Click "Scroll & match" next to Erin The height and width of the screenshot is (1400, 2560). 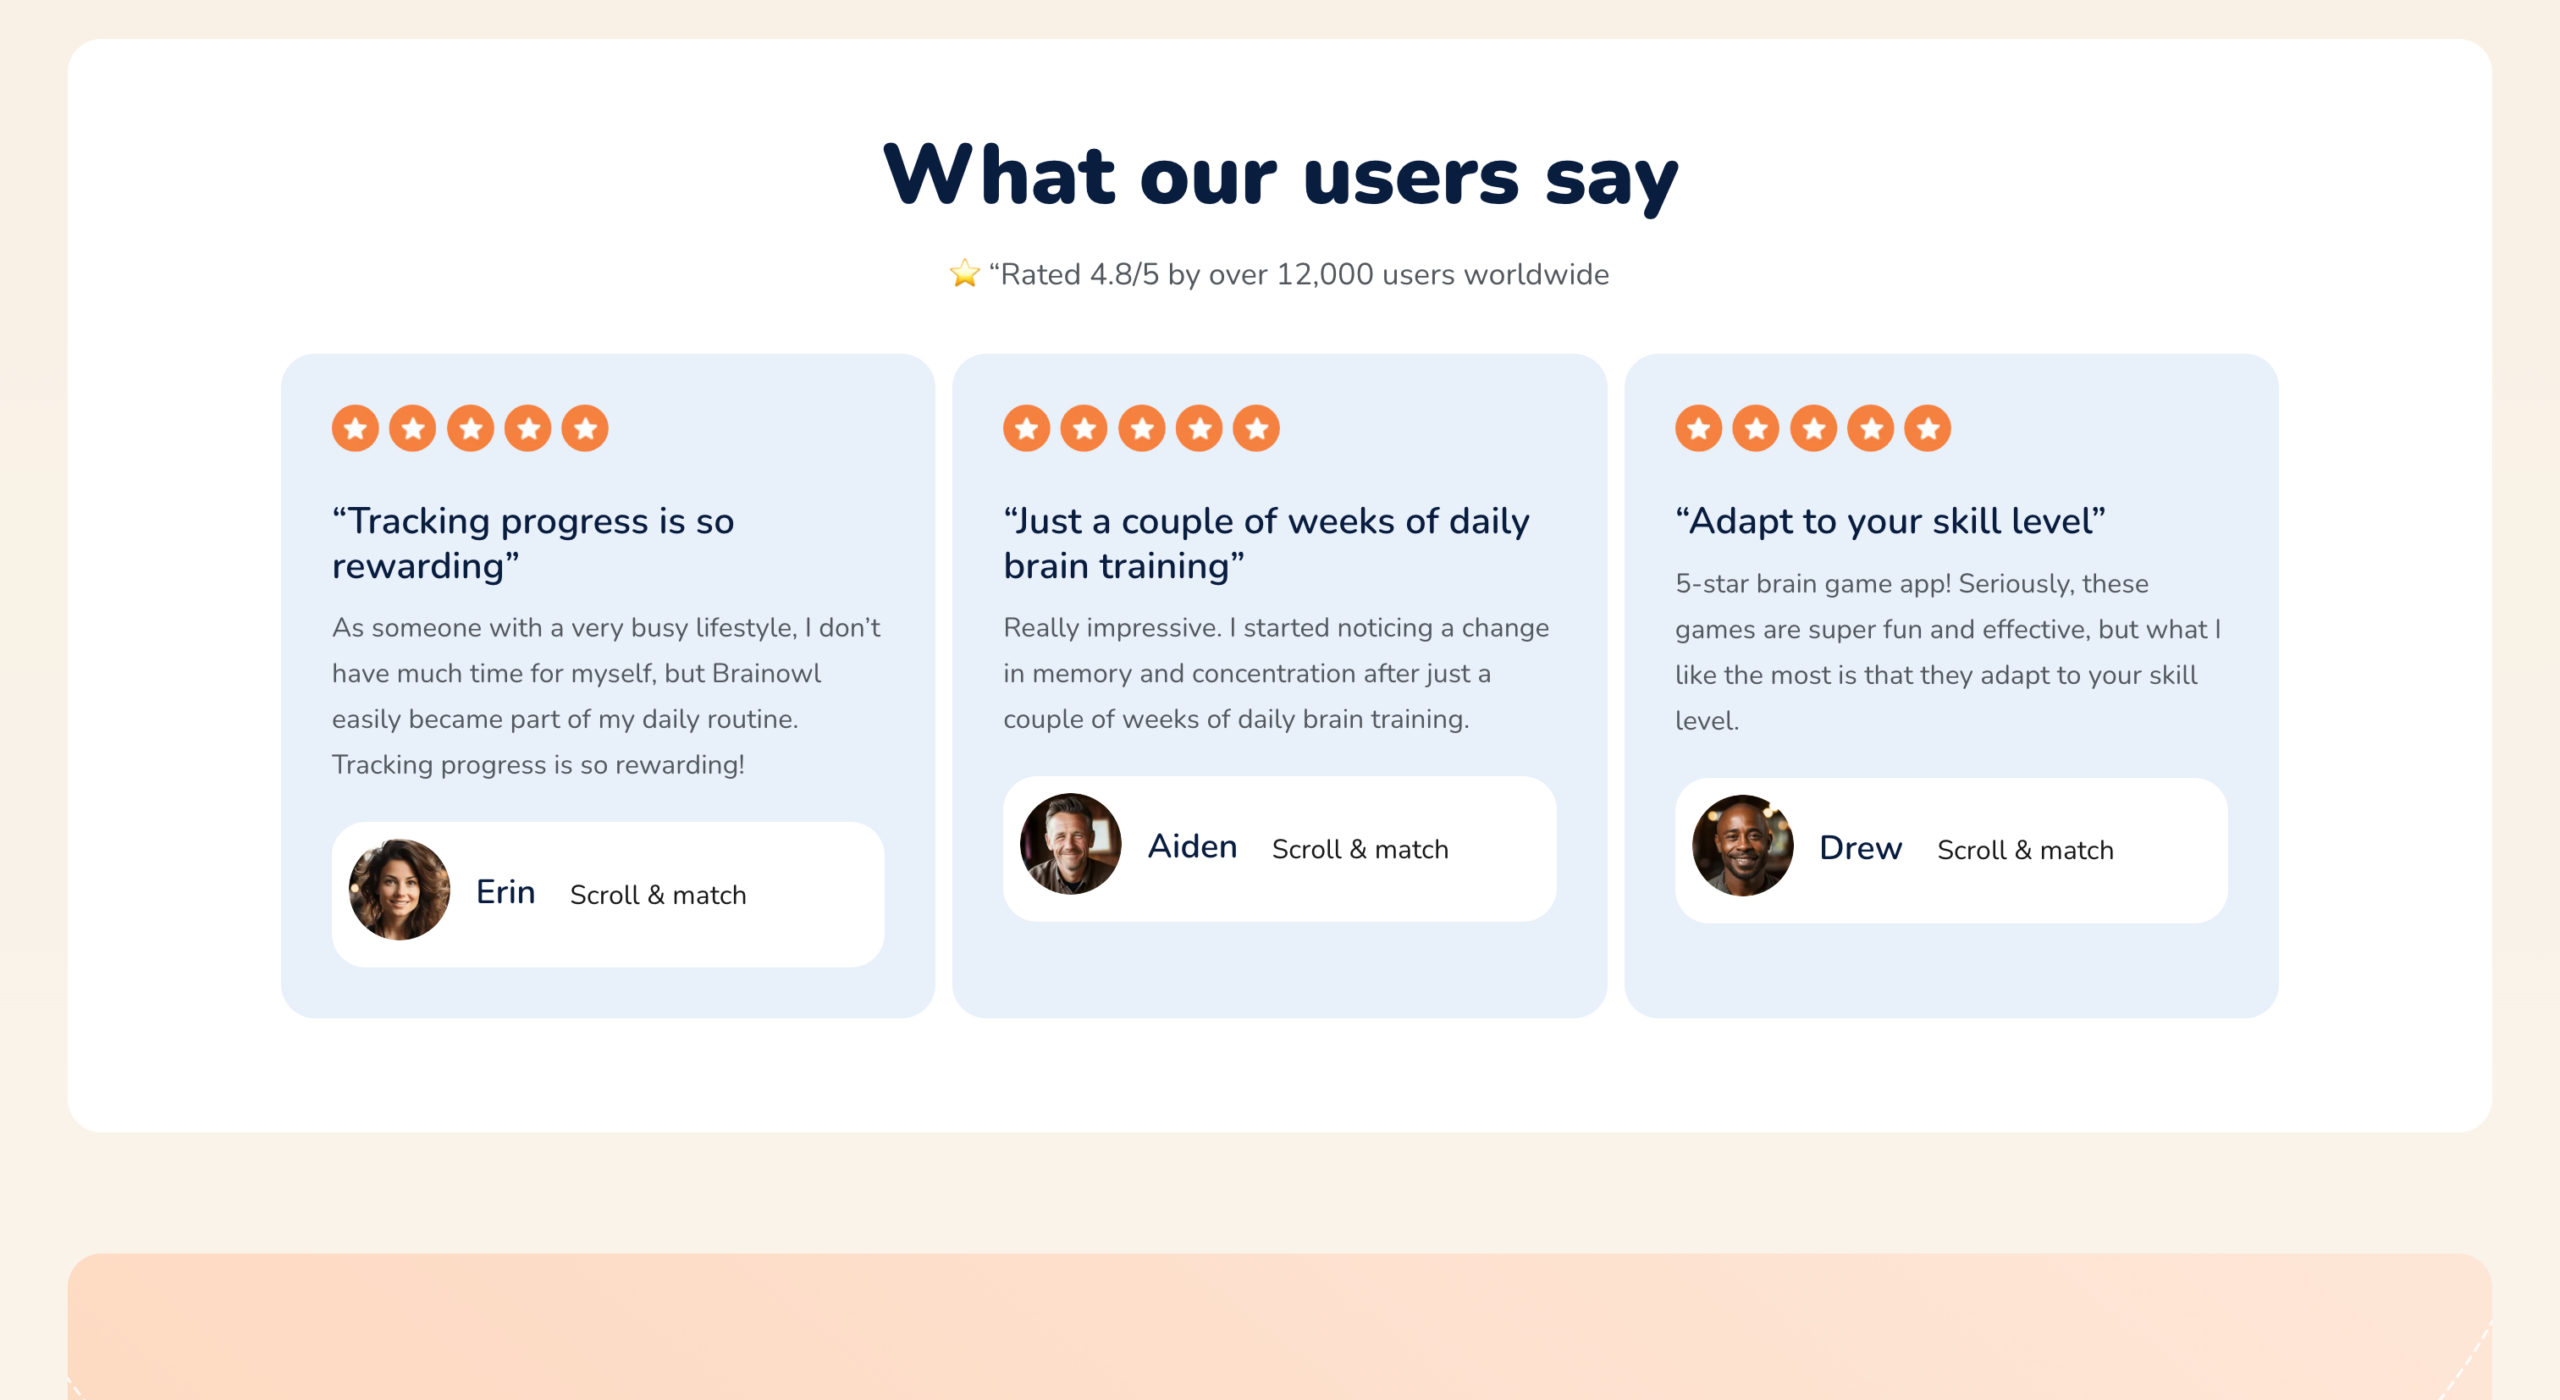coord(658,895)
